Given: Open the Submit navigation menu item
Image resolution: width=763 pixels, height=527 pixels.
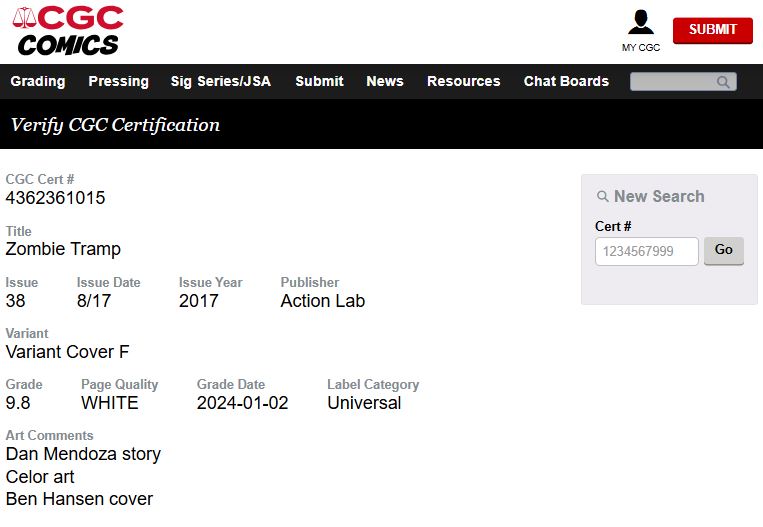Looking at the screenshot, I should (319, 81).
